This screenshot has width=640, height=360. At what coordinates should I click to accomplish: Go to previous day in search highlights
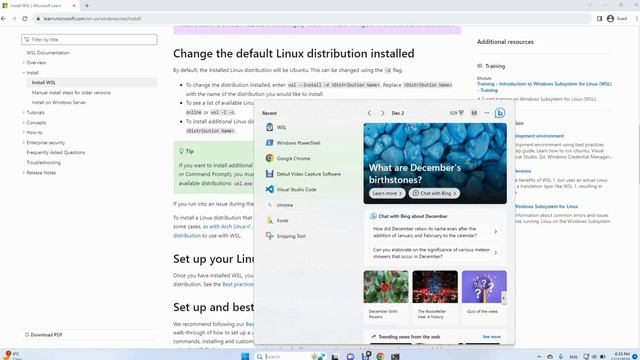369,113
